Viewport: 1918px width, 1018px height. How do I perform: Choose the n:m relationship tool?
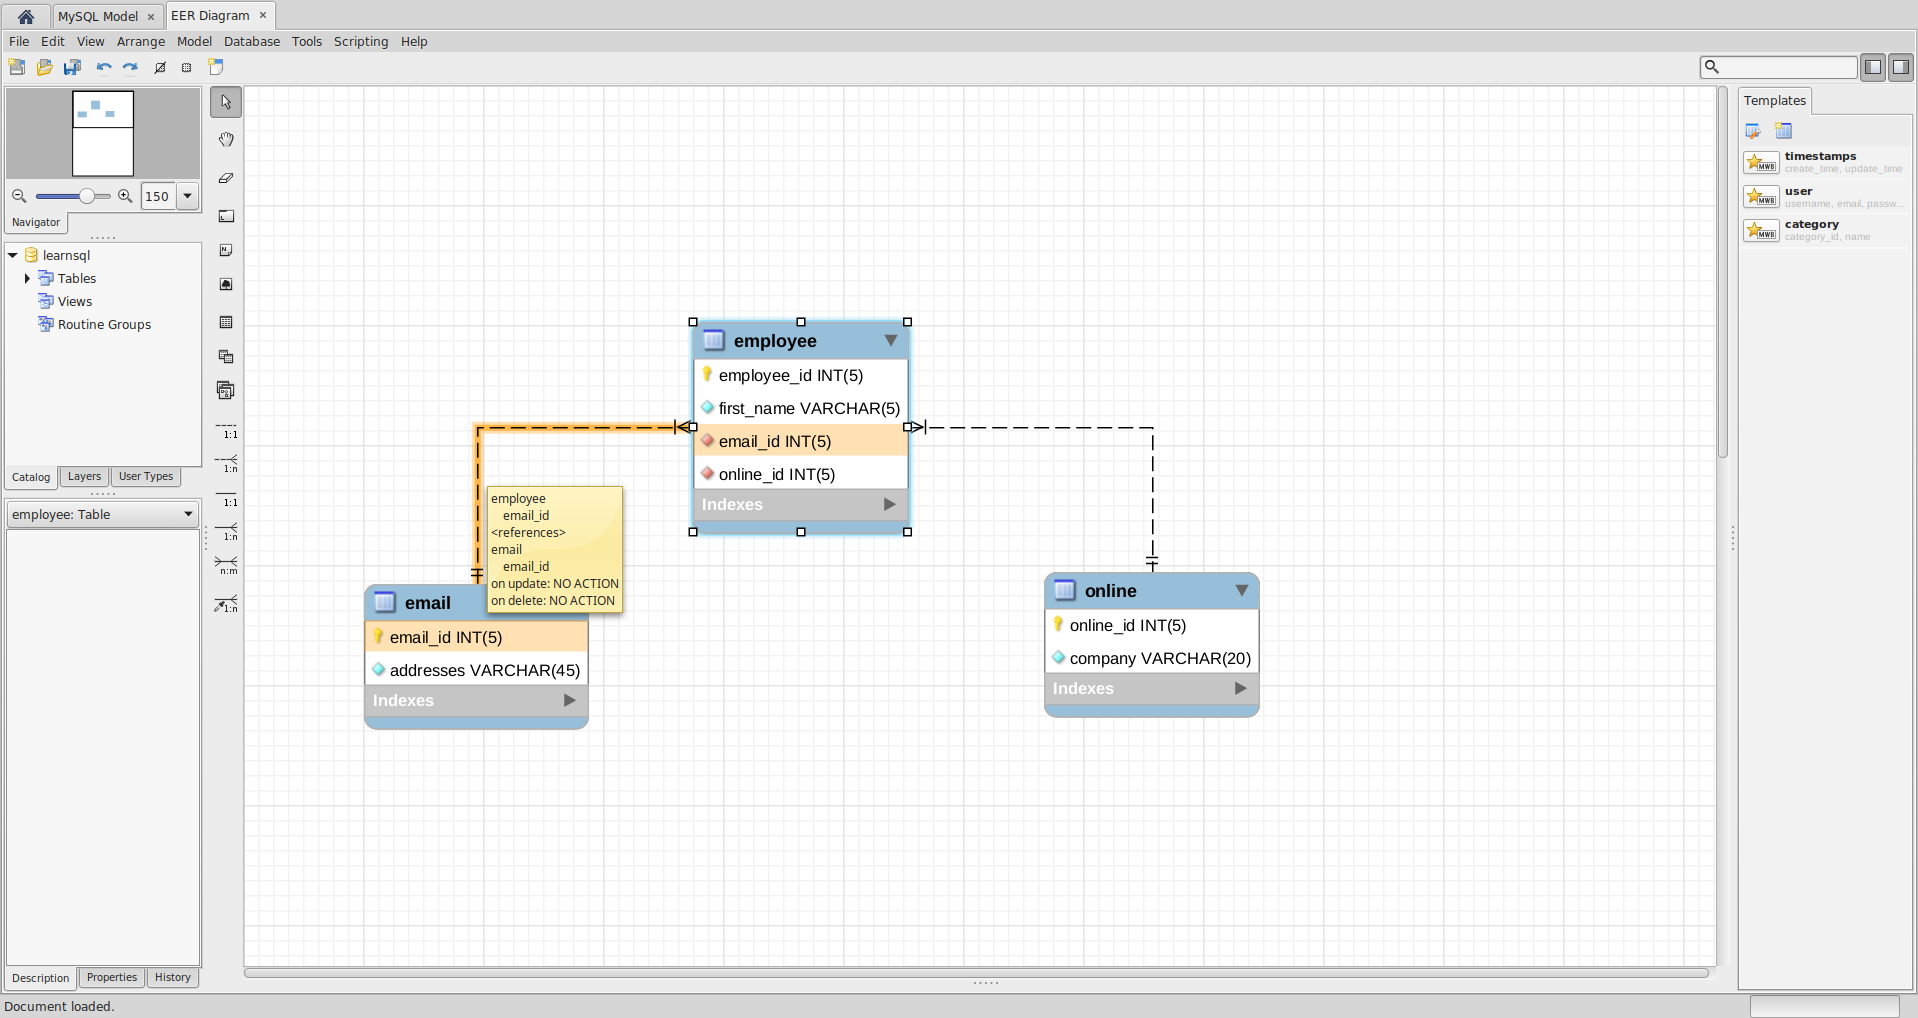(x=227, y=566)
